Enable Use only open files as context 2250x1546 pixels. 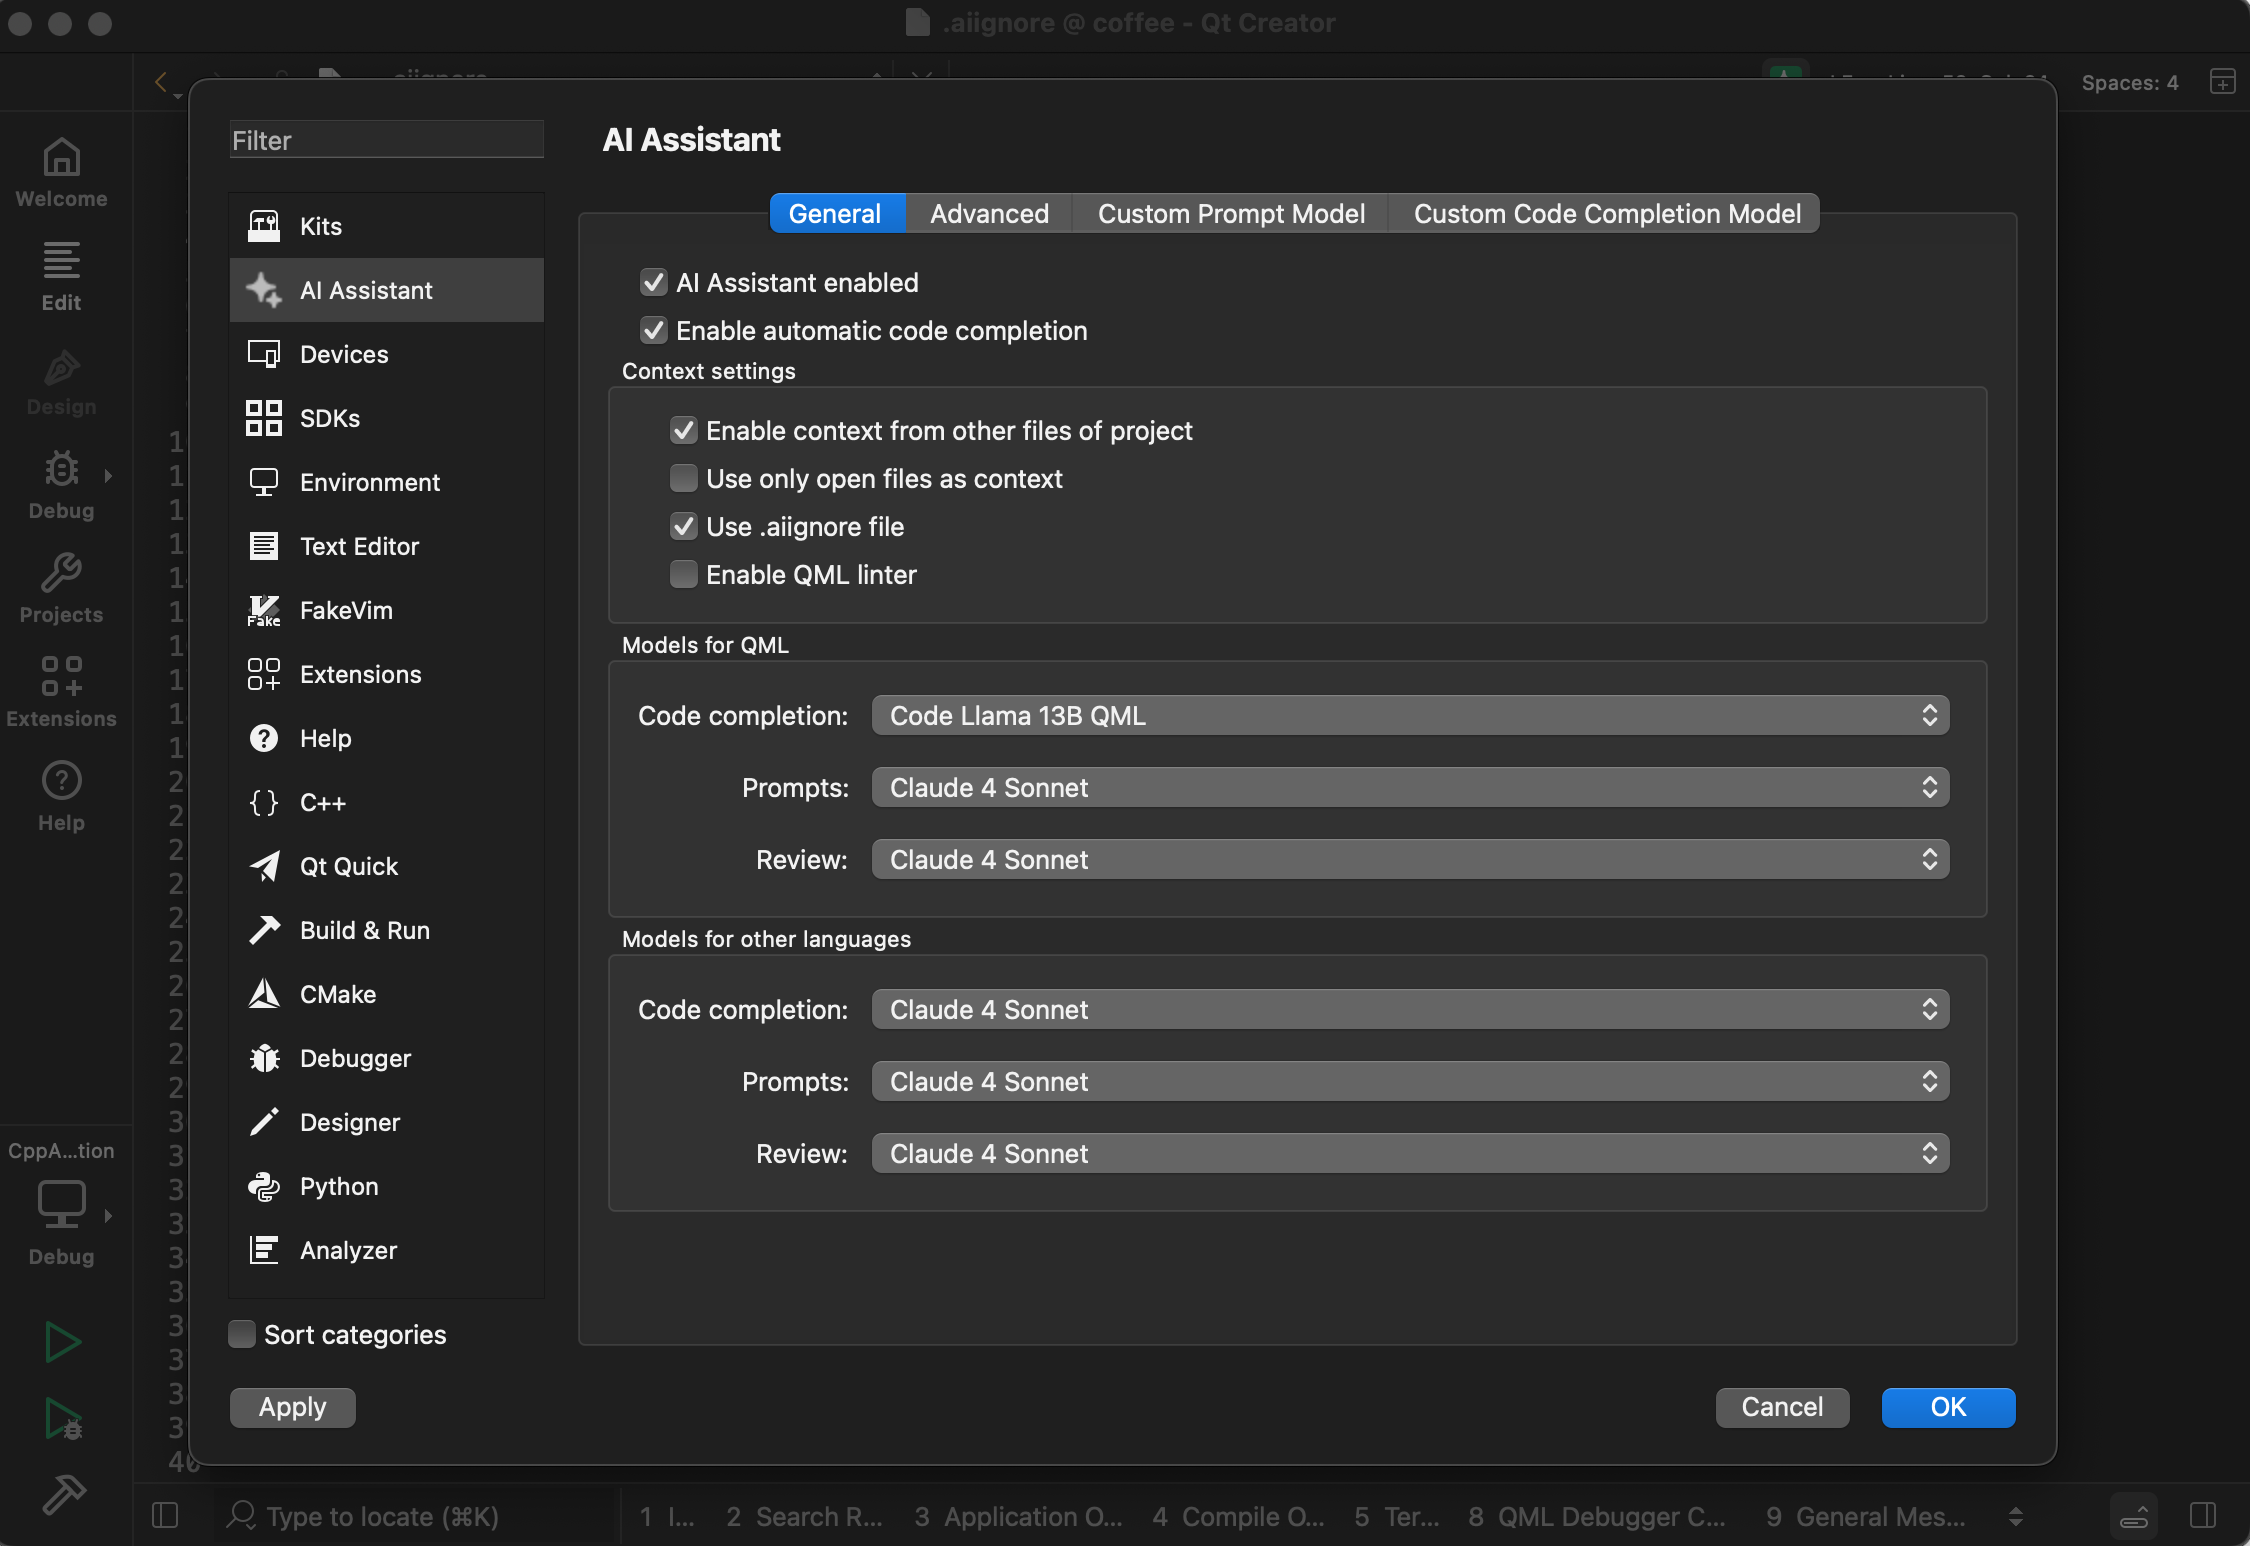(683, 478)
